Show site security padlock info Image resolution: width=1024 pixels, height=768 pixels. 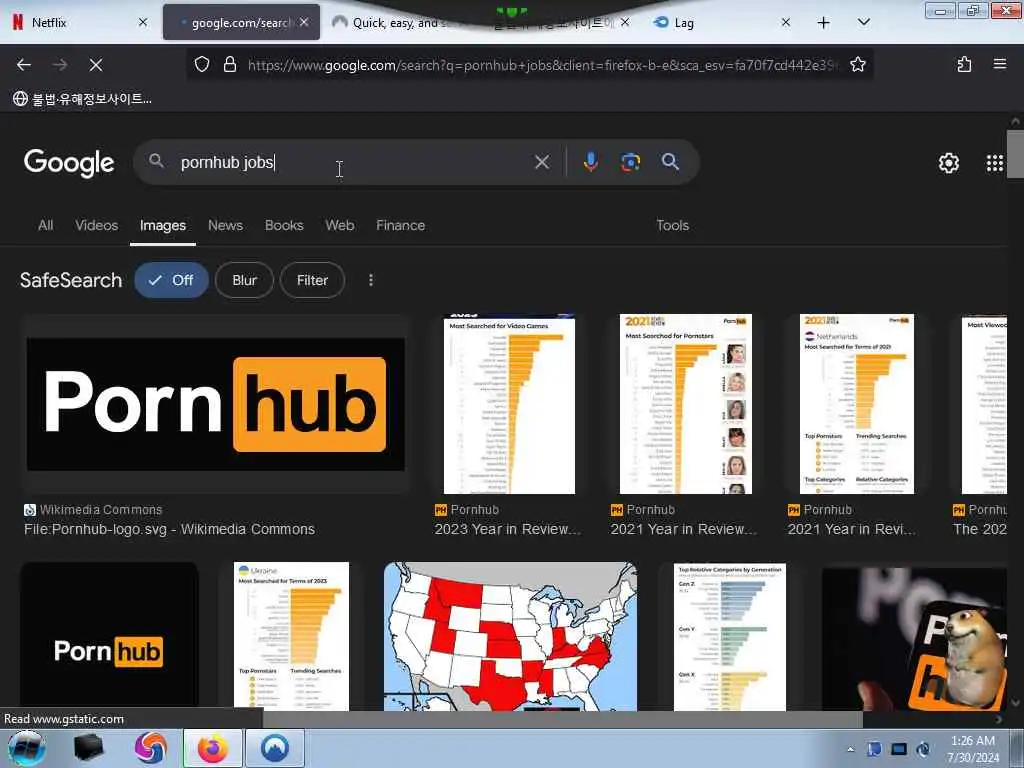[230, 65]
